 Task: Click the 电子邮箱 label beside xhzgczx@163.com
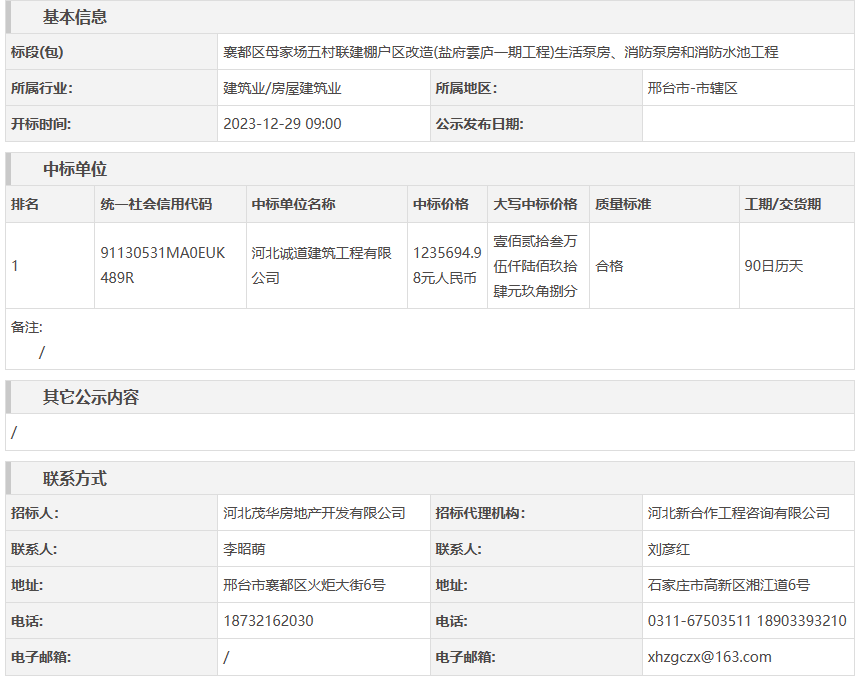point(466,657)
